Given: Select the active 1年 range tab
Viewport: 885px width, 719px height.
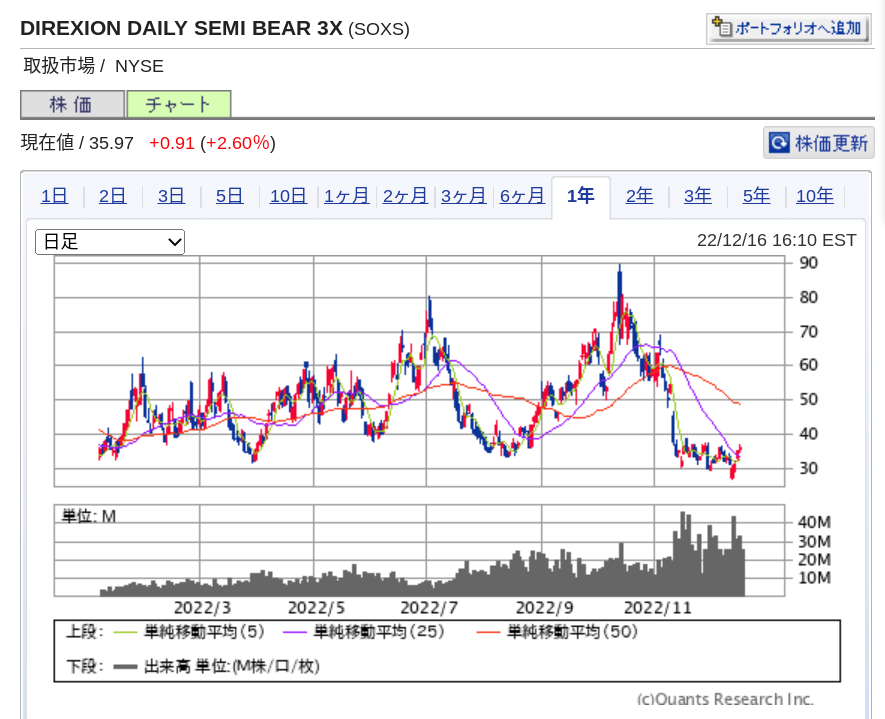Looking at the screenshot, I should pos(581,197).
